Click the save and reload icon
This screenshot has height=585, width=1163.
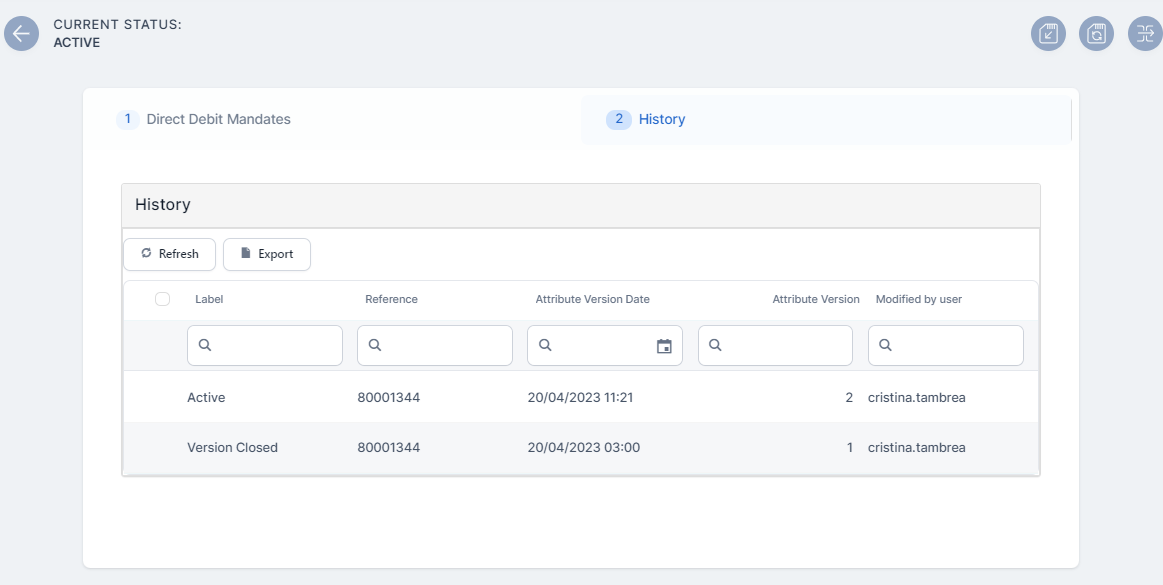[x=1096, y=34]
